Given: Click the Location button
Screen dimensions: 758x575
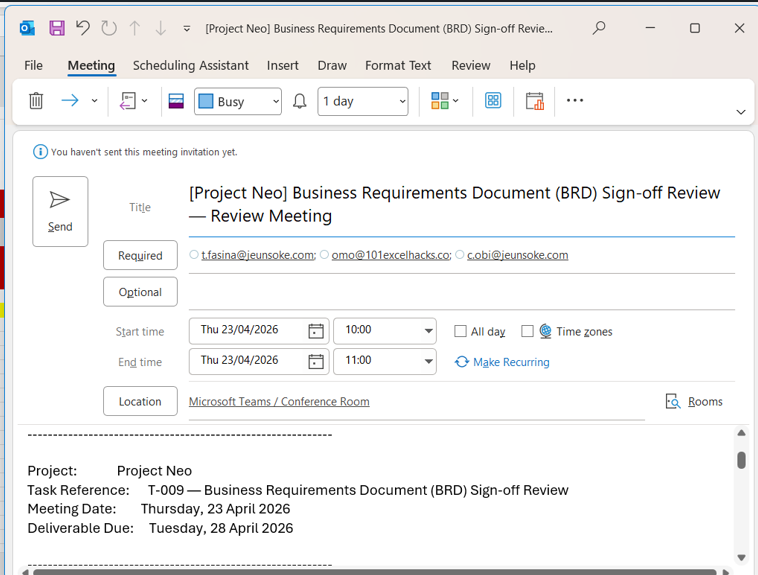Looking at the screenshot, I should click(140, 401).
